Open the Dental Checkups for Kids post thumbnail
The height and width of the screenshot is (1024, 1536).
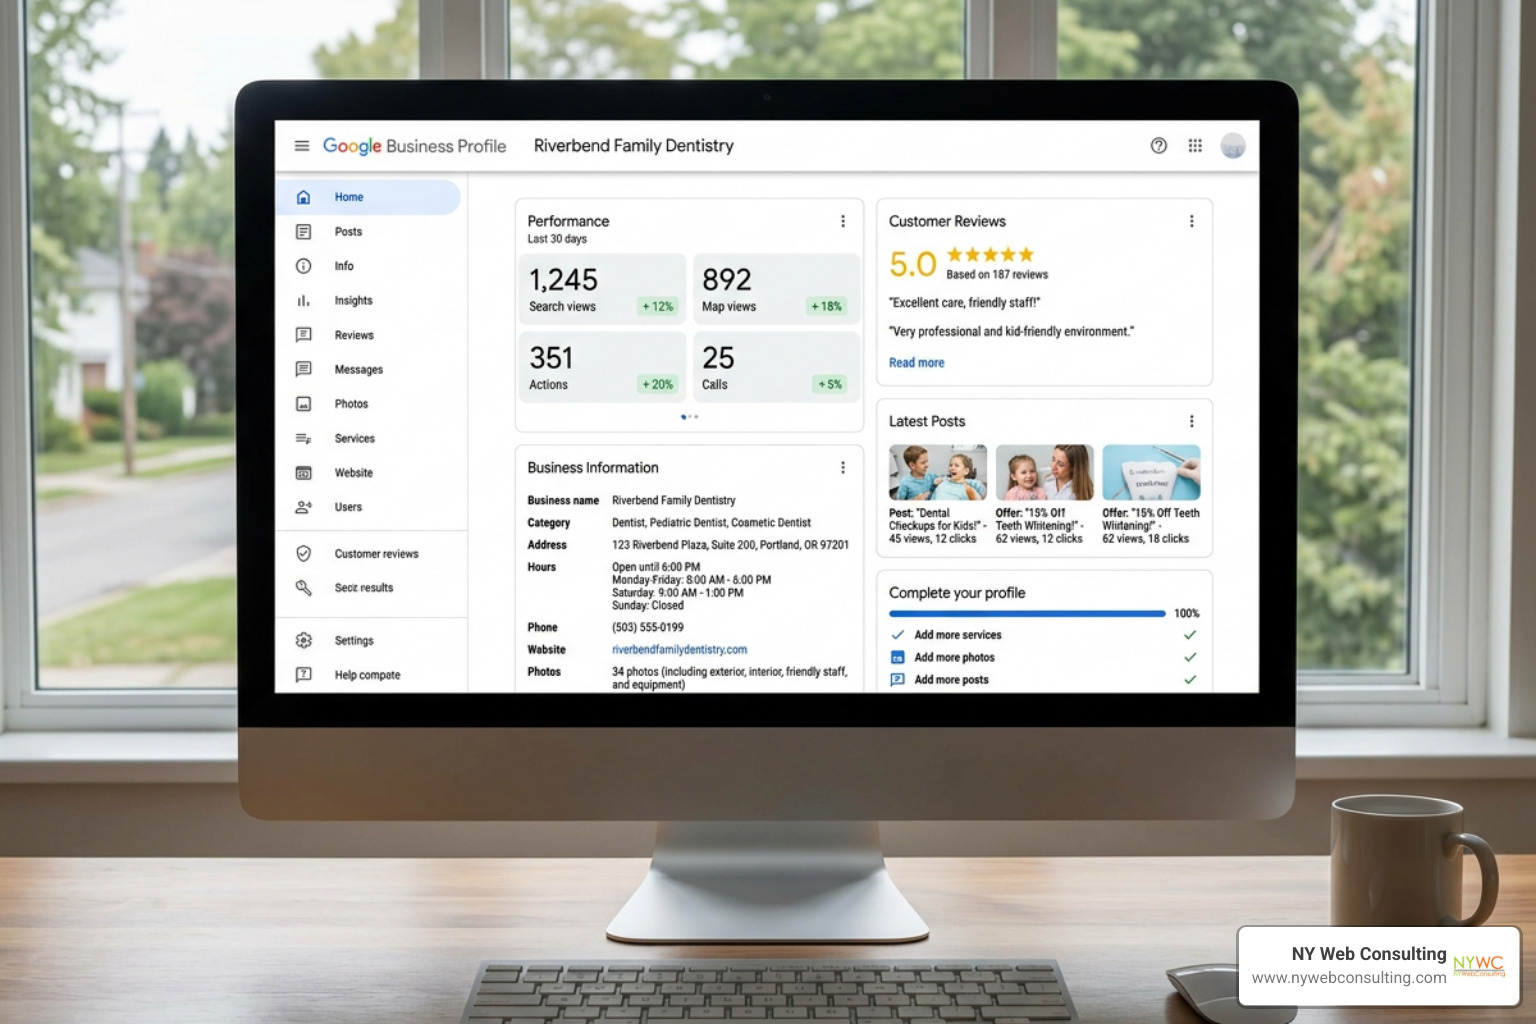[937, 472]
